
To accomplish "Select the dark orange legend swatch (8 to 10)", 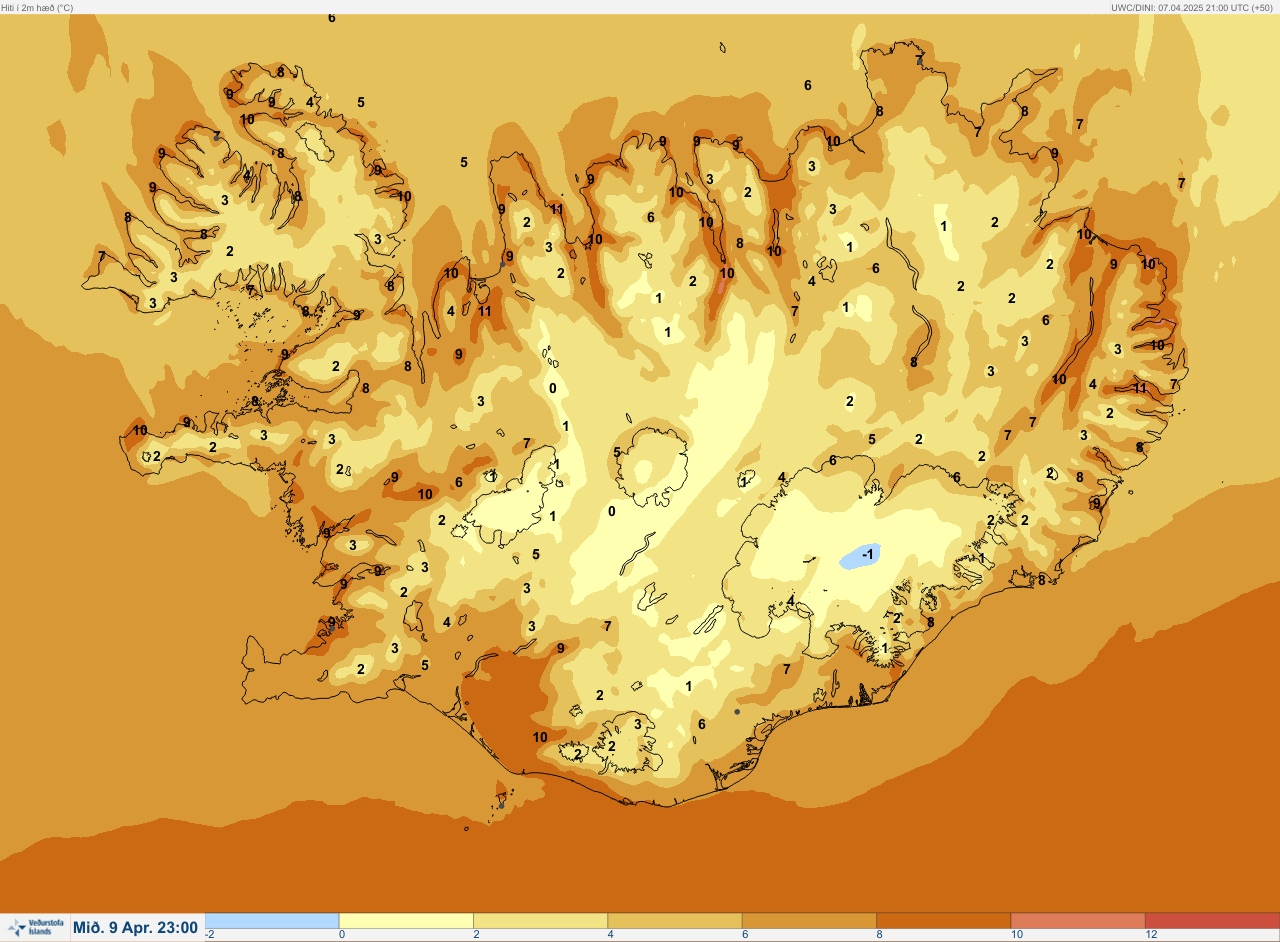I will 943,920.
